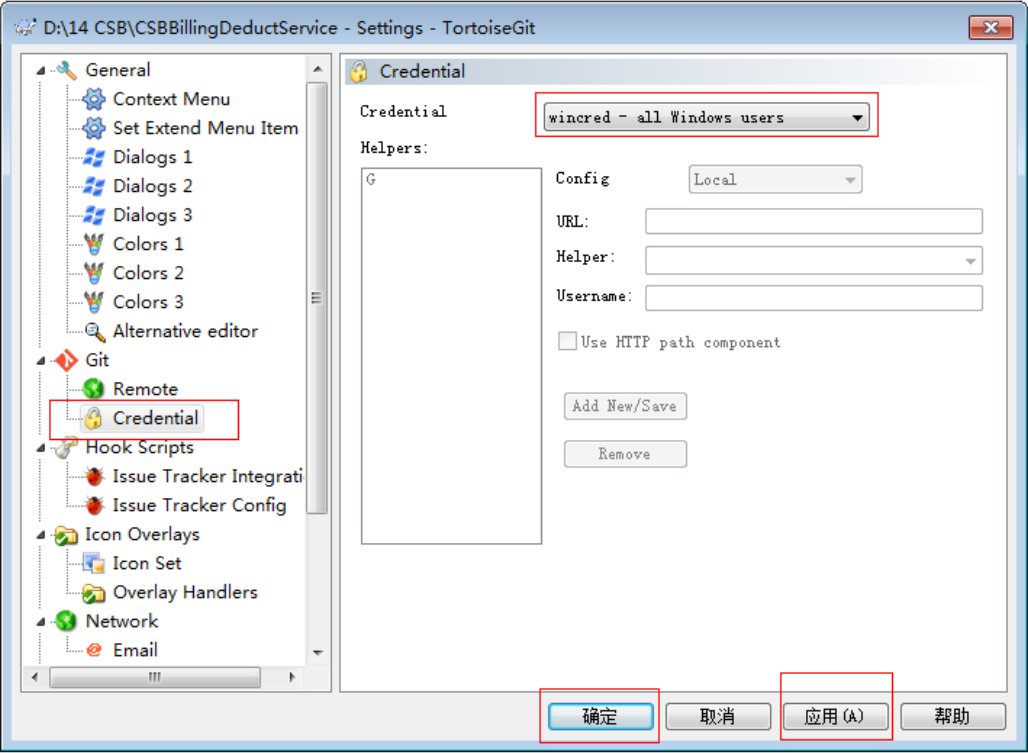Click tree scroll right arrow

tap(292, 677)
